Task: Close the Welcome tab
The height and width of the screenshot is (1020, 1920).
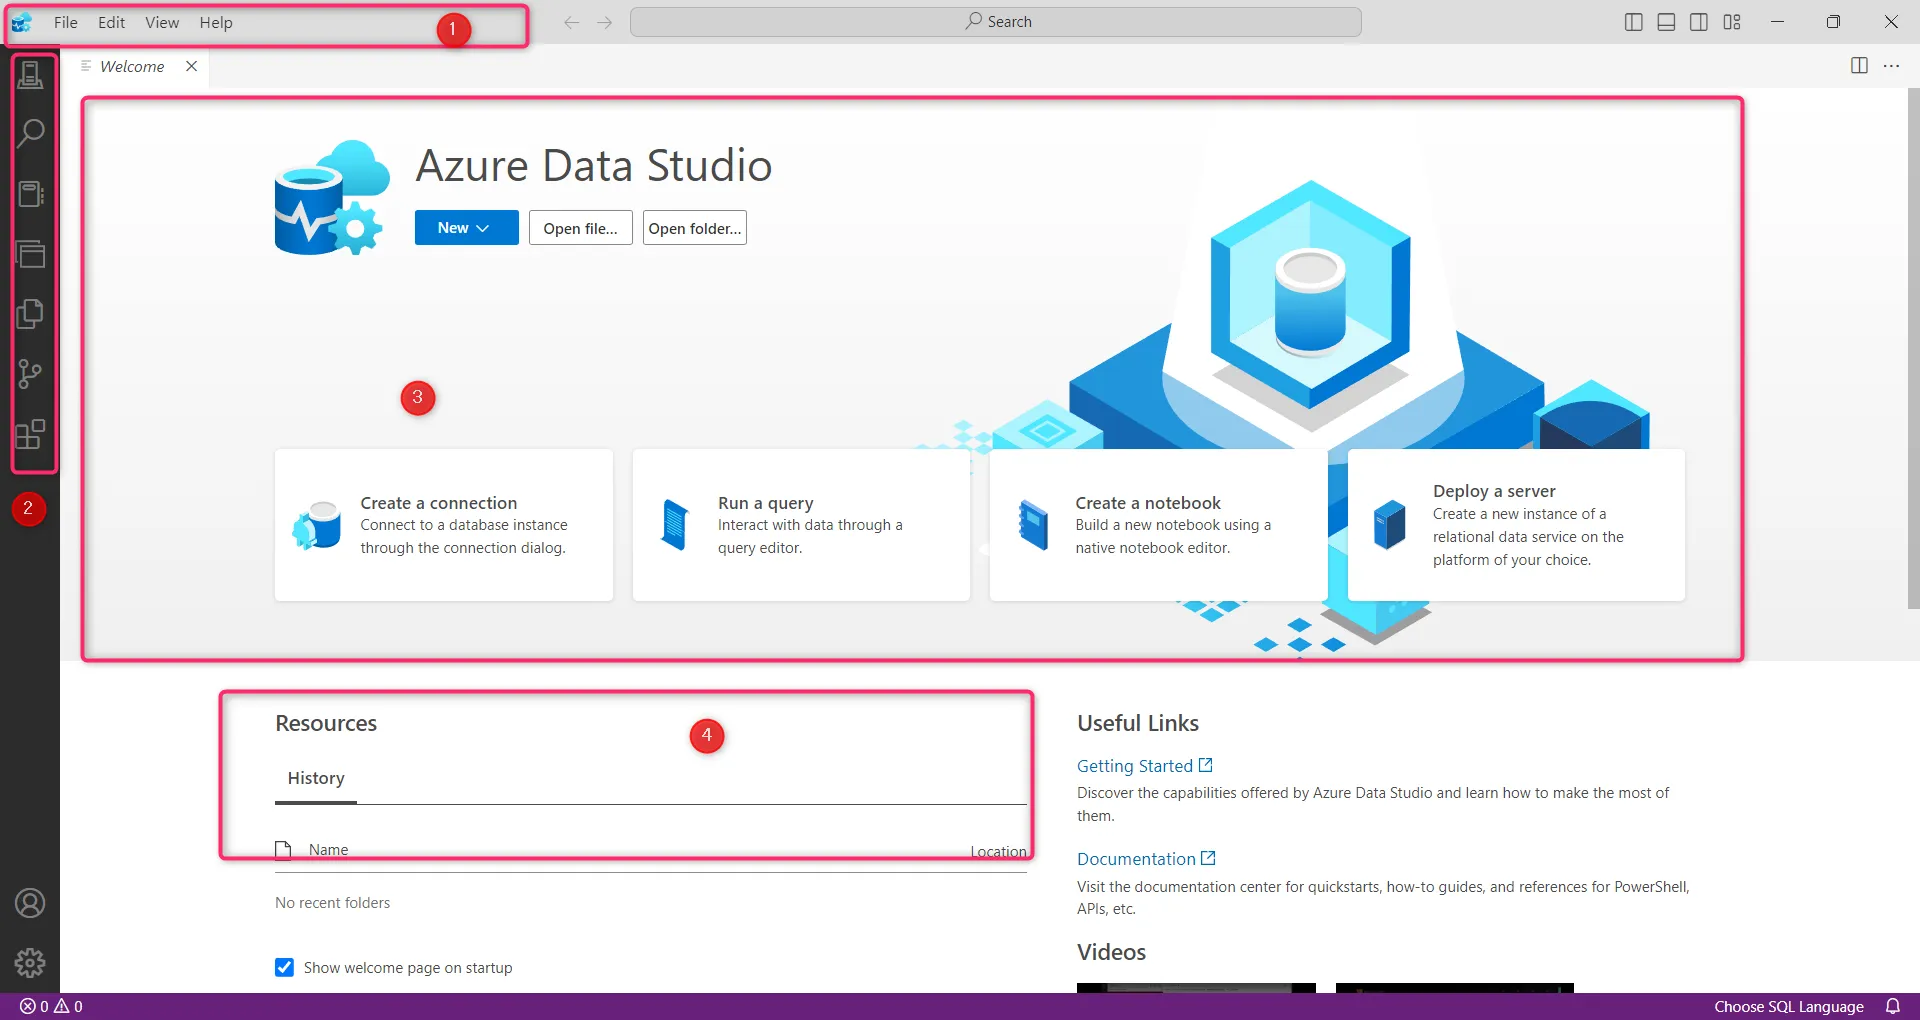Action: [191, 66]
